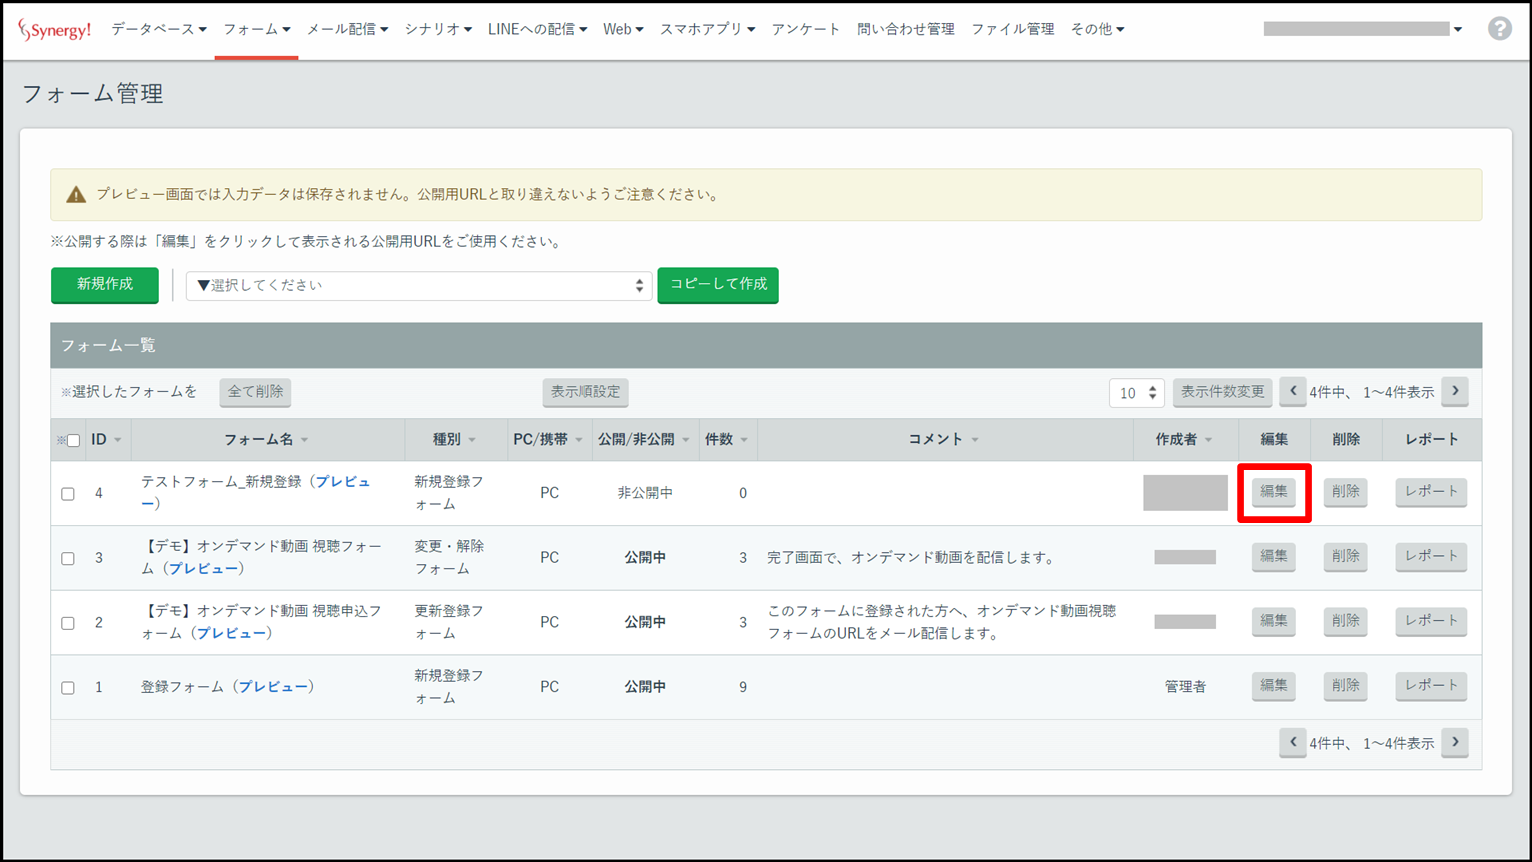Open the メール配信 menu
This screenshot has width=1532, height=862.
(x=346, y=30)
